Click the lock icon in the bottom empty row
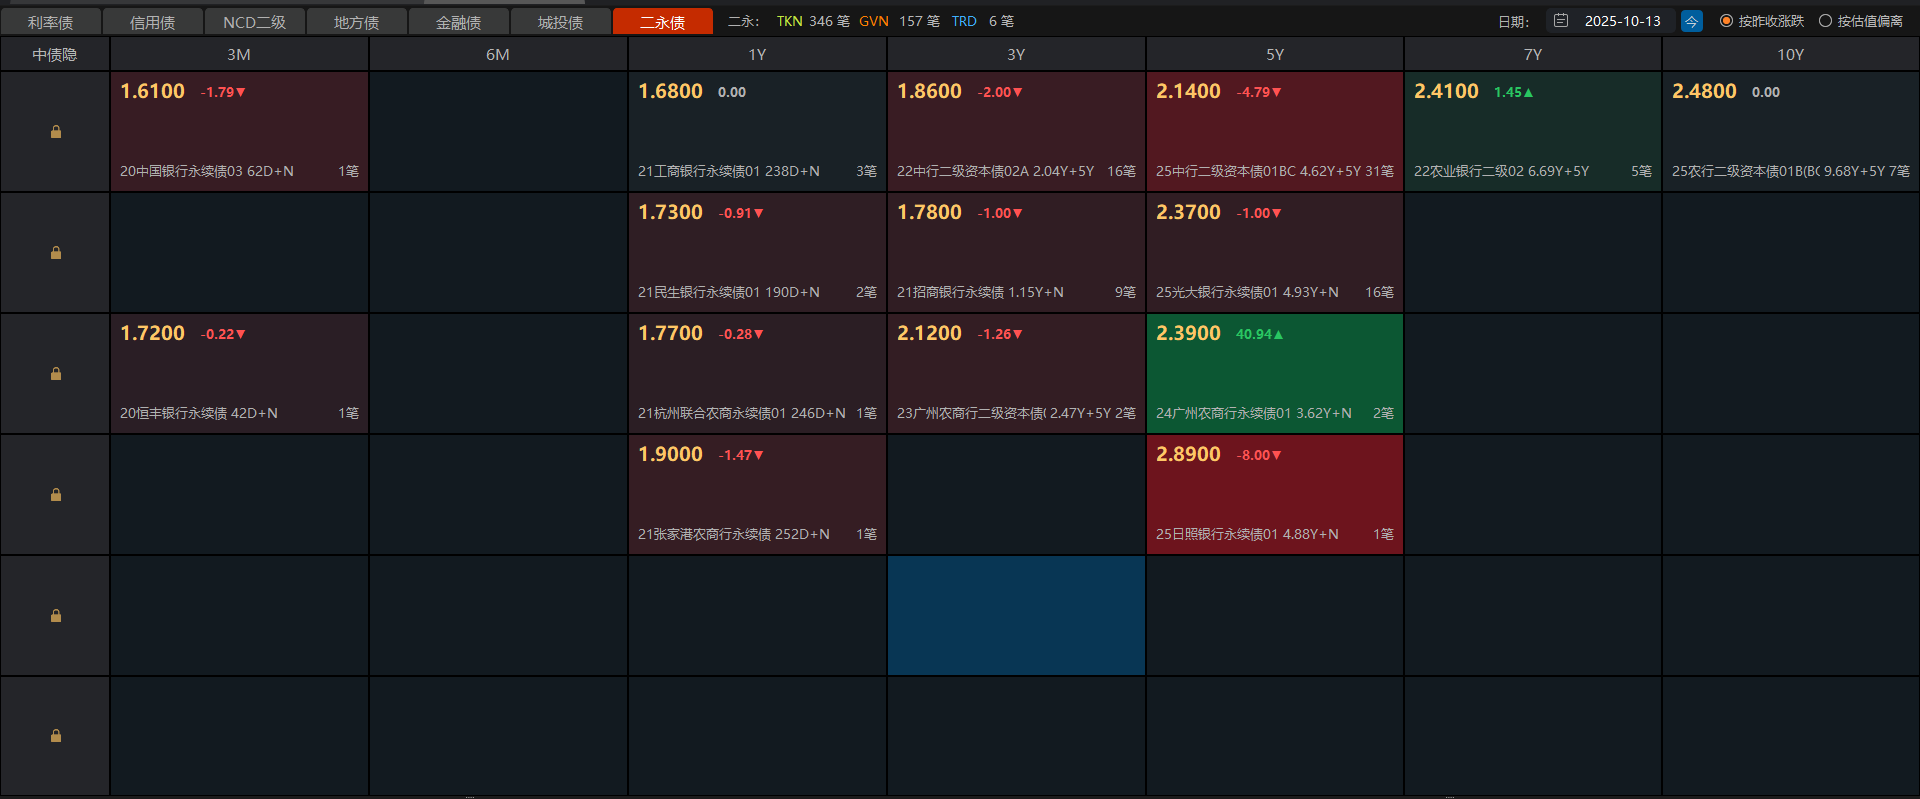This screenshot has width=1920, height=799. tap(56, 736)
